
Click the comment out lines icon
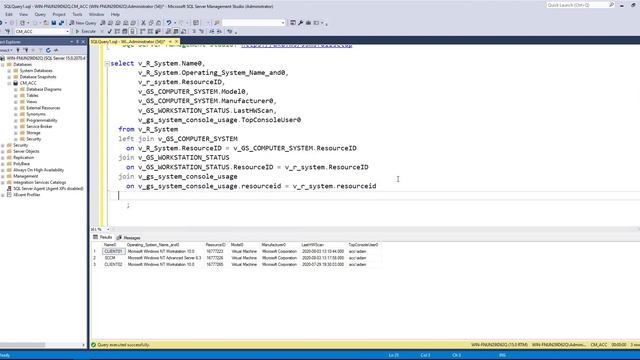point(194,31)
